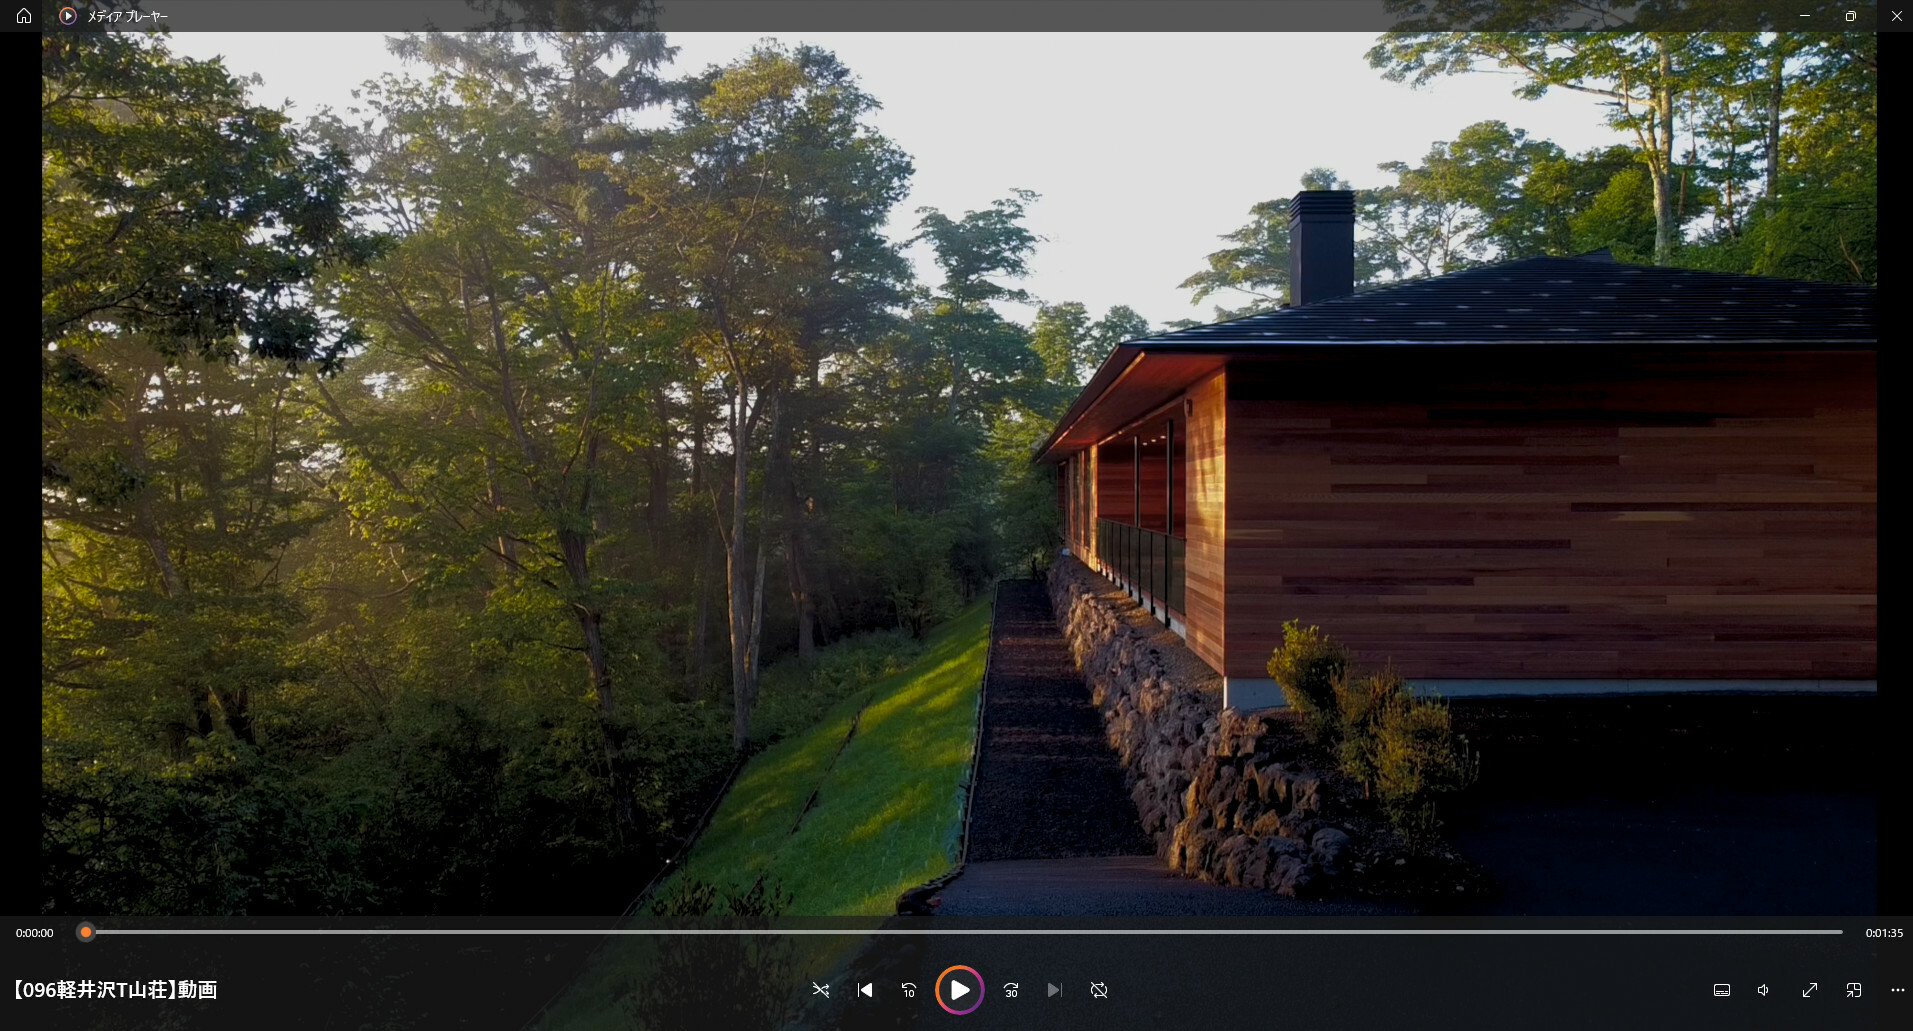
Task: Click the seek bar playhead
Action: click(x=86, y=932)
